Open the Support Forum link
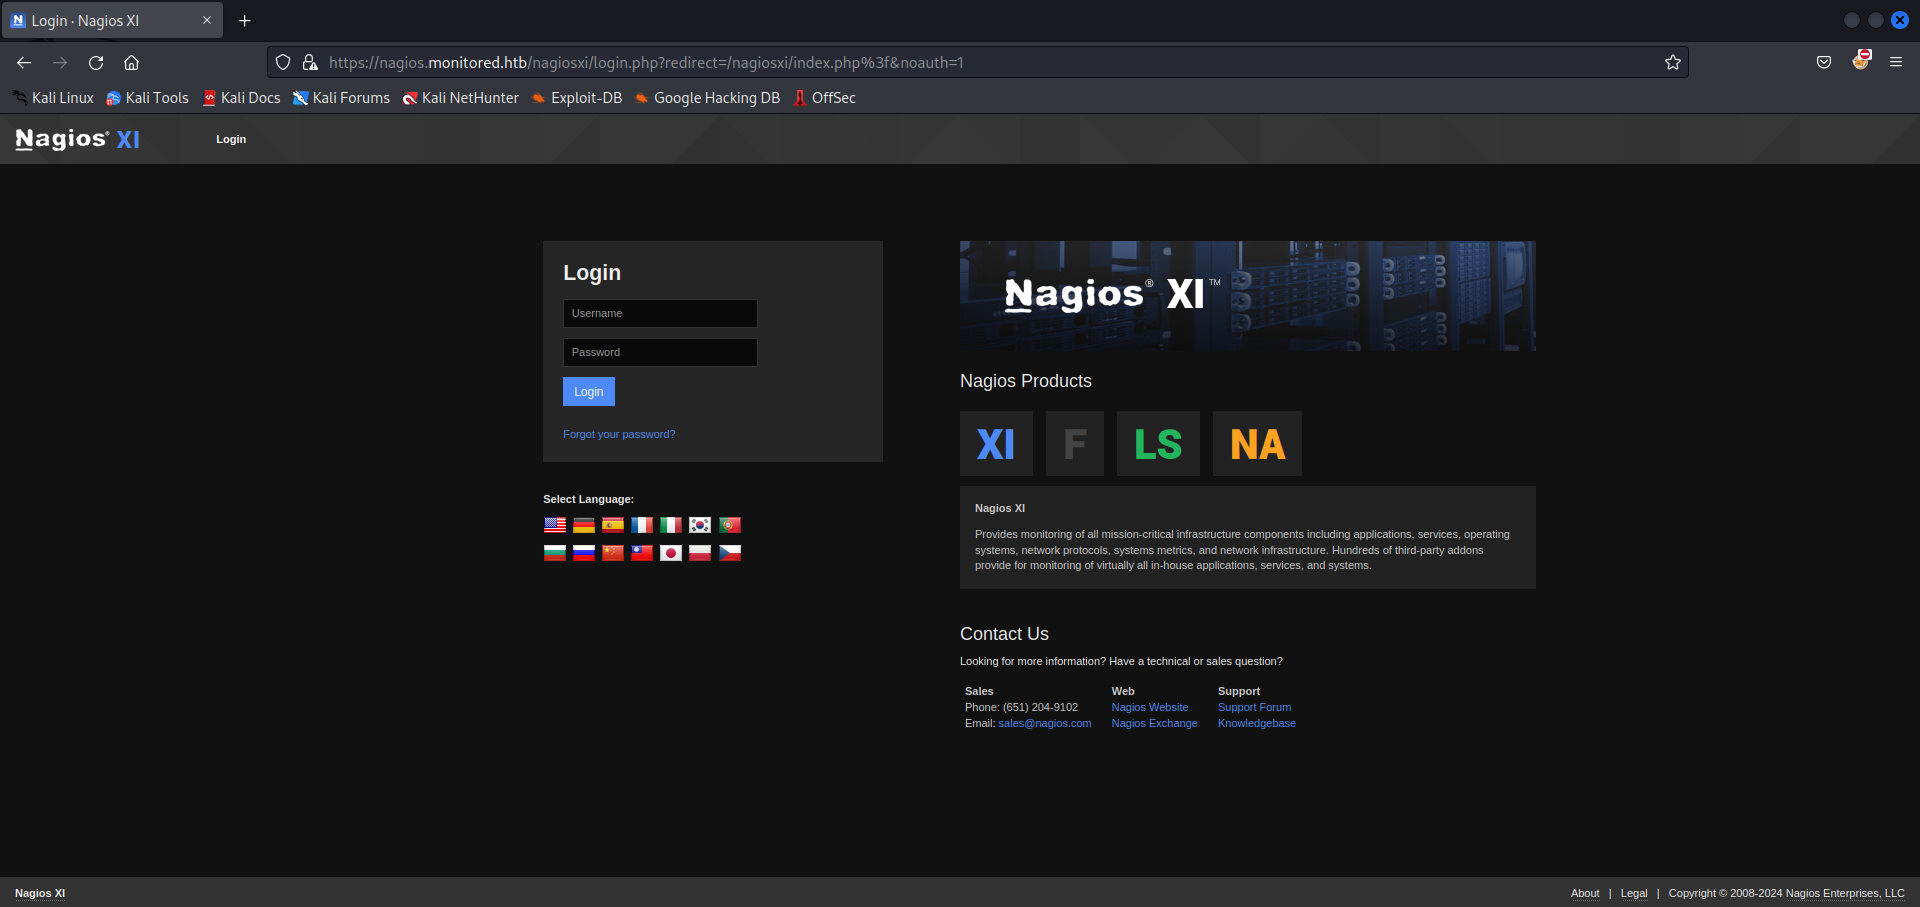1920x907 pixels. click(x=1254, y=707)
